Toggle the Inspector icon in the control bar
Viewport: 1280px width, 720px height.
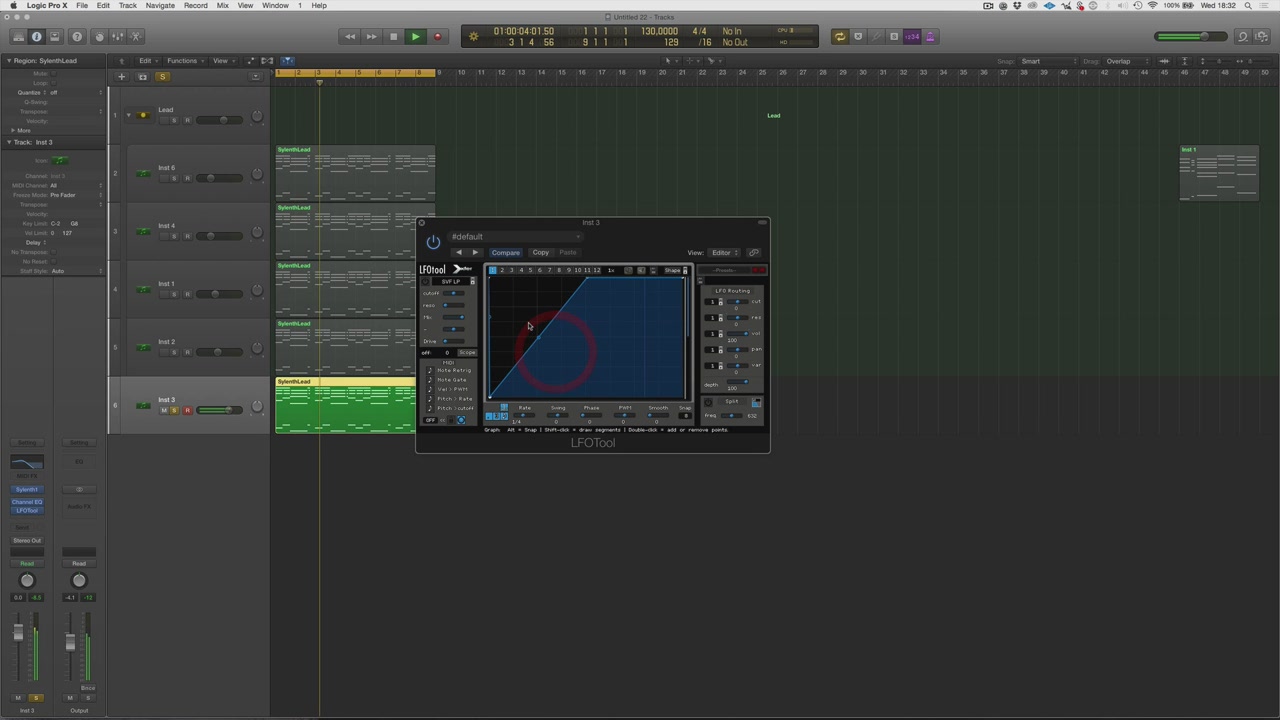tap(37, 37)
